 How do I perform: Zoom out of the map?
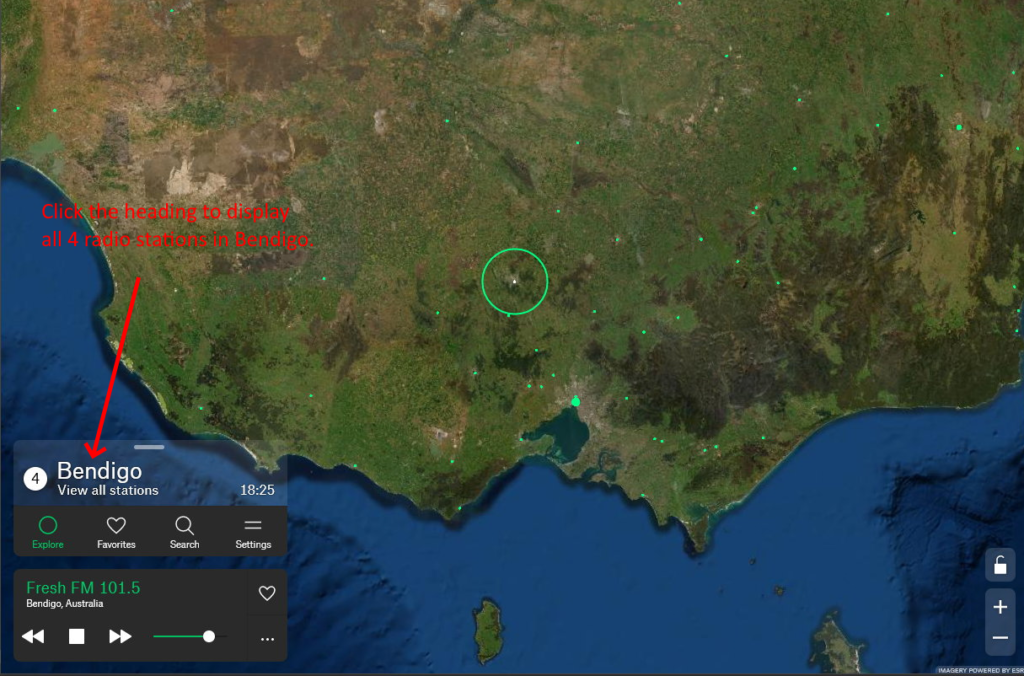click(1000, 637)
